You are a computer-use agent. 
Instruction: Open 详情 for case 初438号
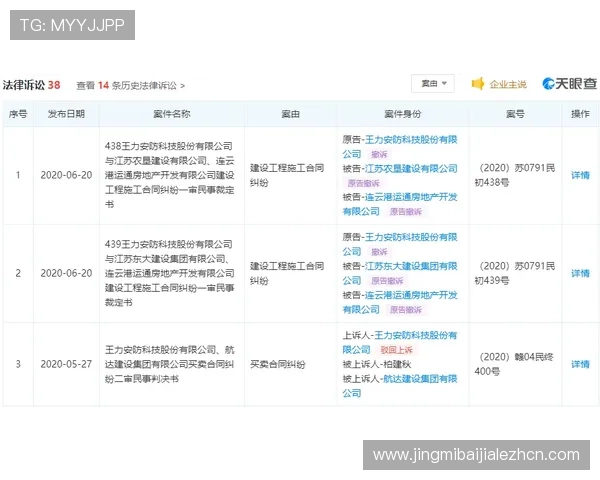pos(580,175)
